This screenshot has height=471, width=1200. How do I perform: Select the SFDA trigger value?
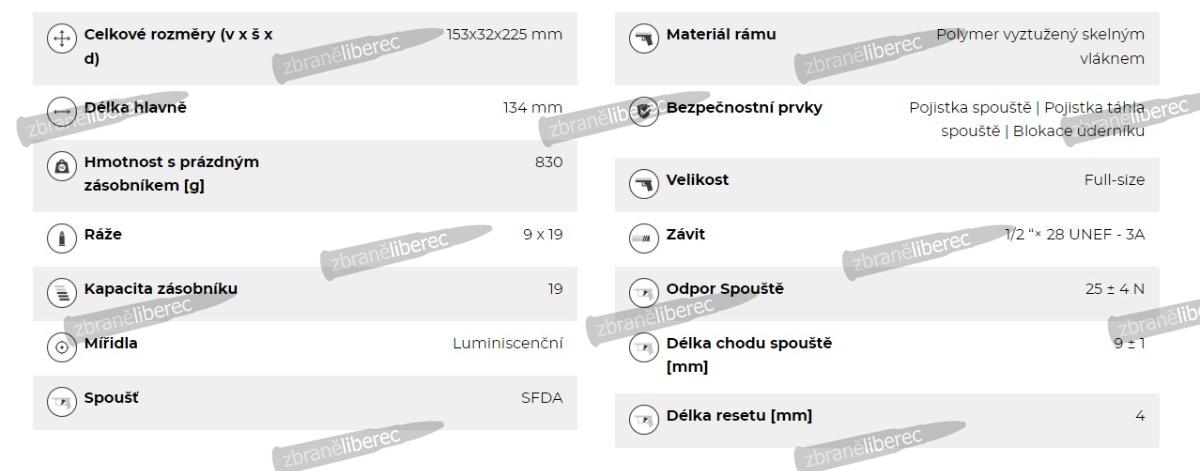tap(541, 398)
